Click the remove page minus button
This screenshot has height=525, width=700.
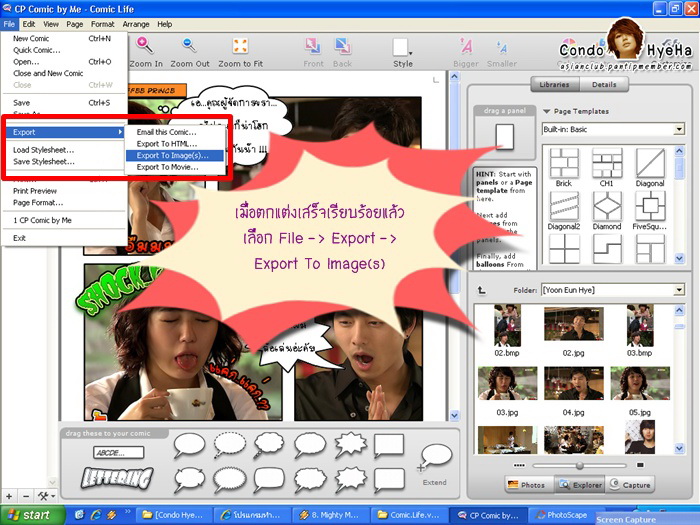26,496
